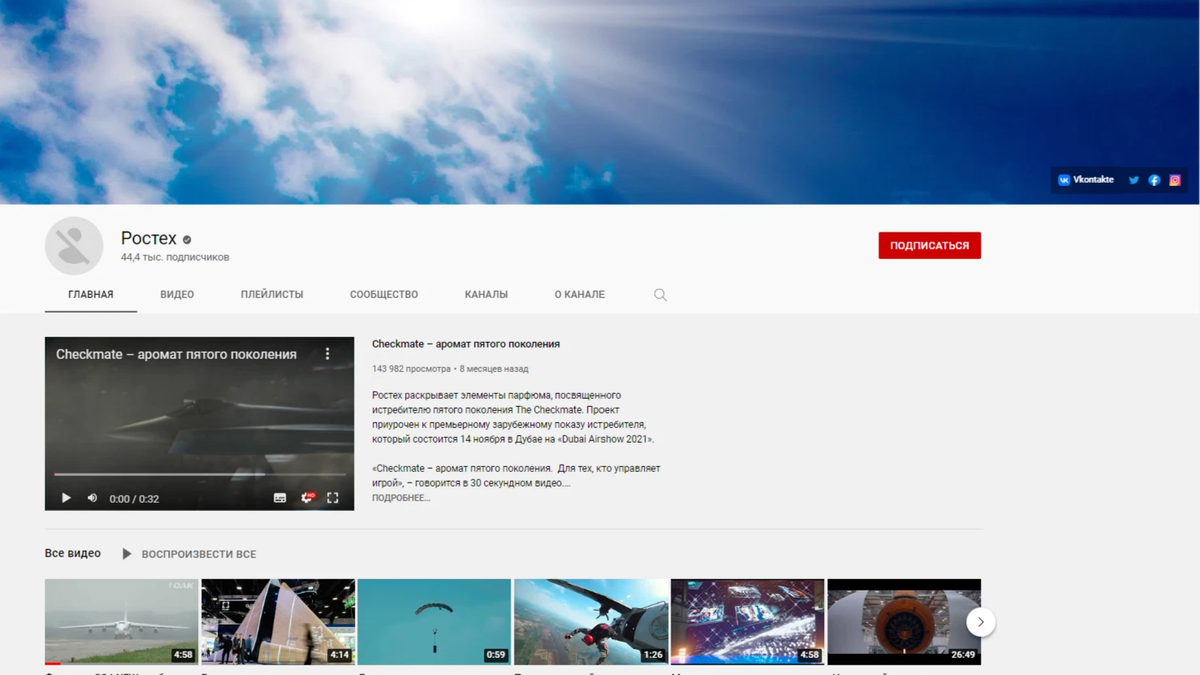This screenshot has height=675, width=1200.
Task: Click the 44,4 тыс. подписчиков text
Action: (x=175, y=257)
